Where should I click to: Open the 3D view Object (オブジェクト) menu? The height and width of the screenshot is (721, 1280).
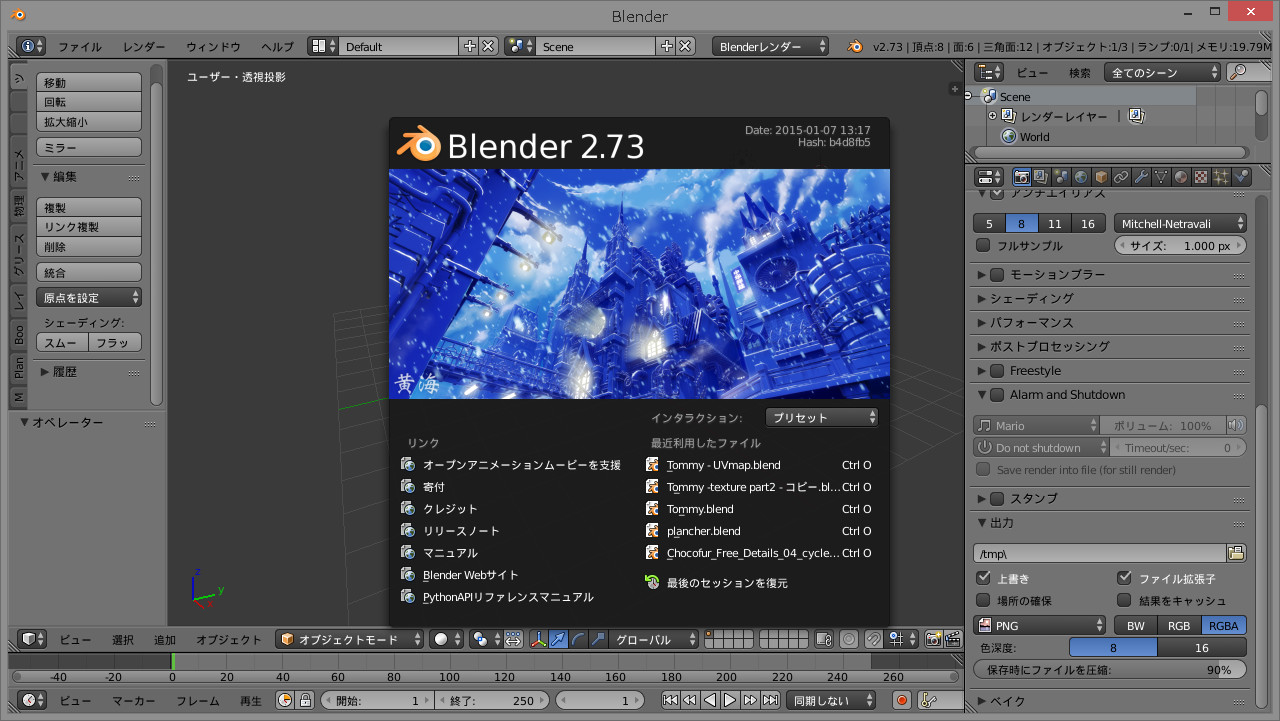click(x=229, y=640)
